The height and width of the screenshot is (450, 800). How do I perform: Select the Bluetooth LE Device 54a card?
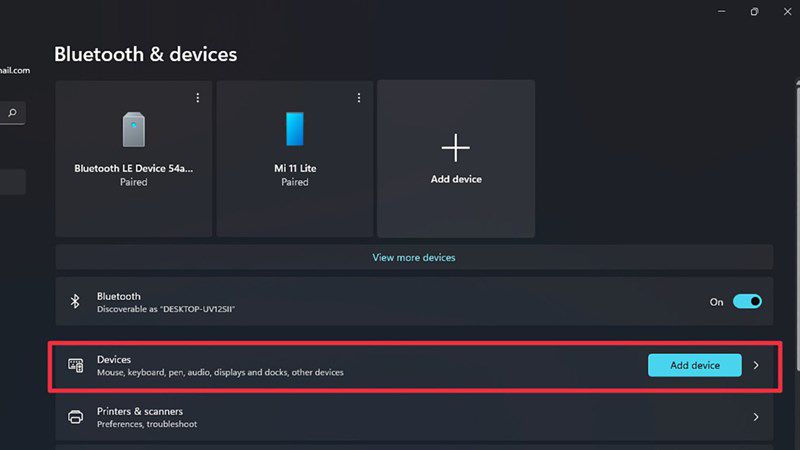point(134,159)
